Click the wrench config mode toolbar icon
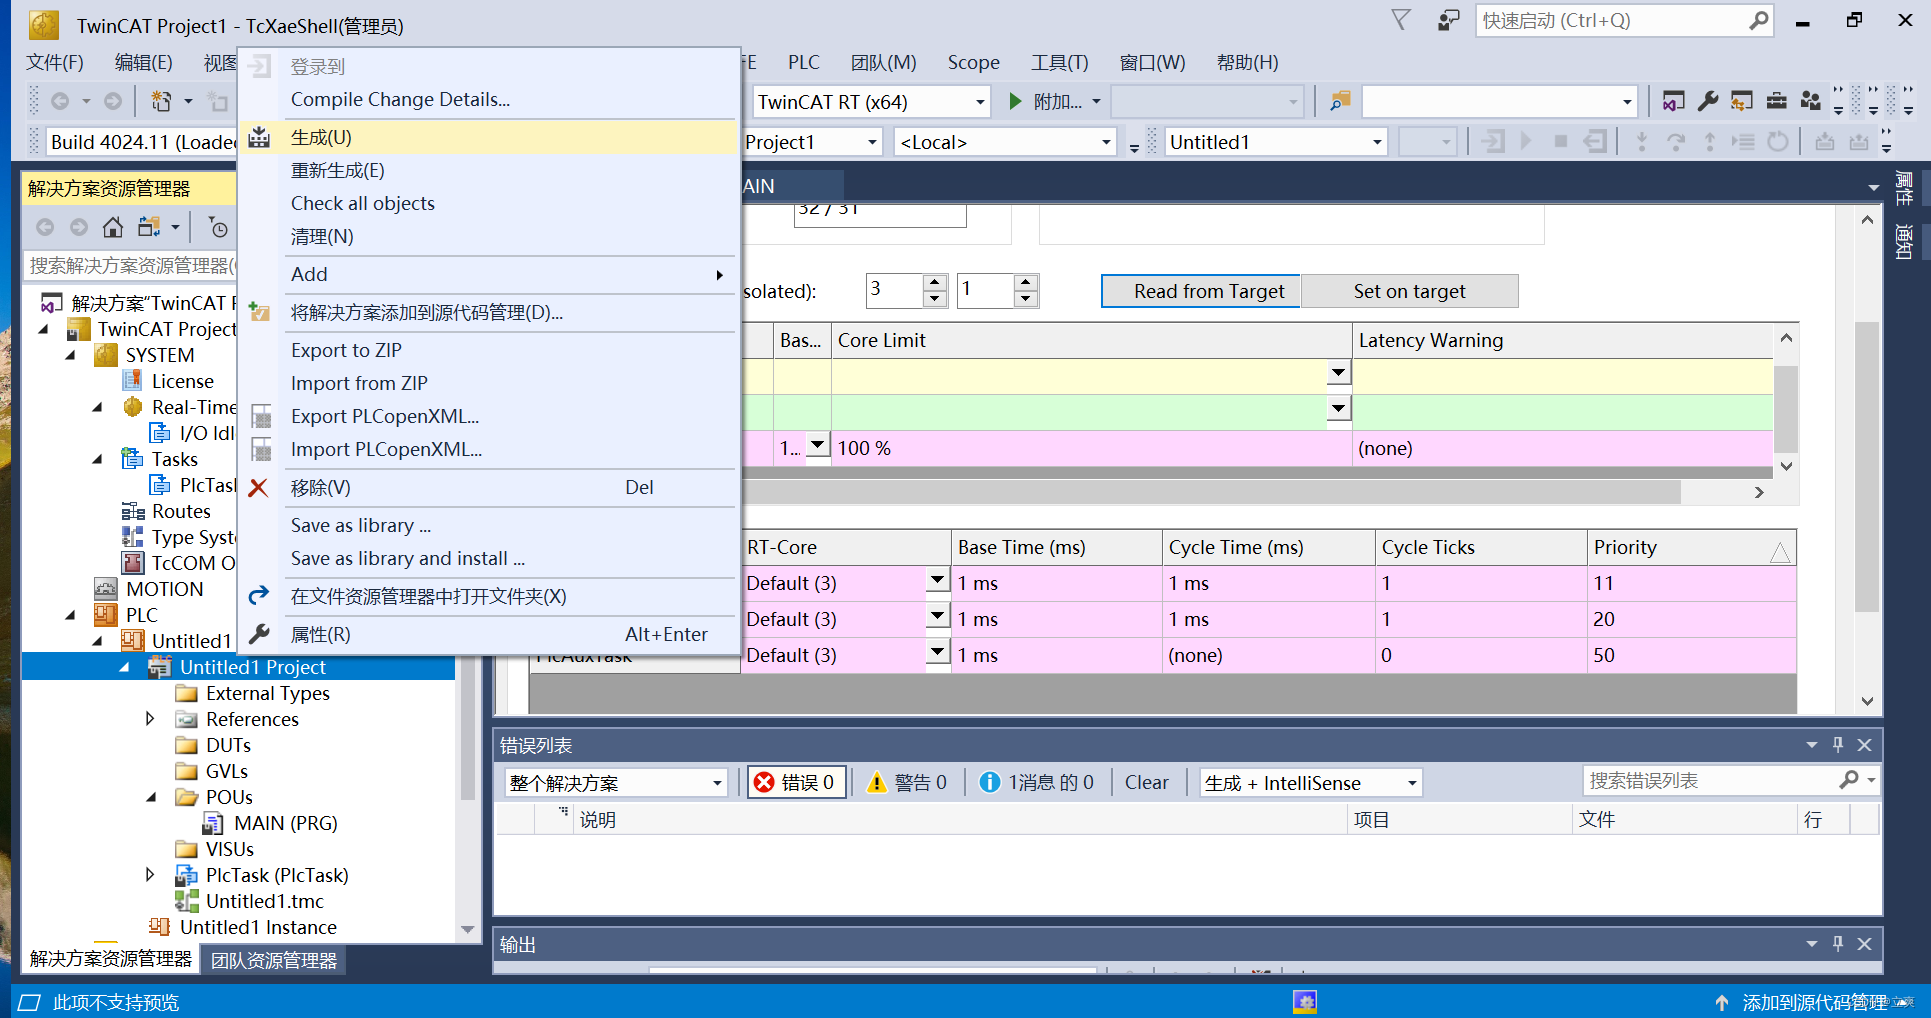The width and height of the screenshot is (1931, 1018). coord(1708,101)
